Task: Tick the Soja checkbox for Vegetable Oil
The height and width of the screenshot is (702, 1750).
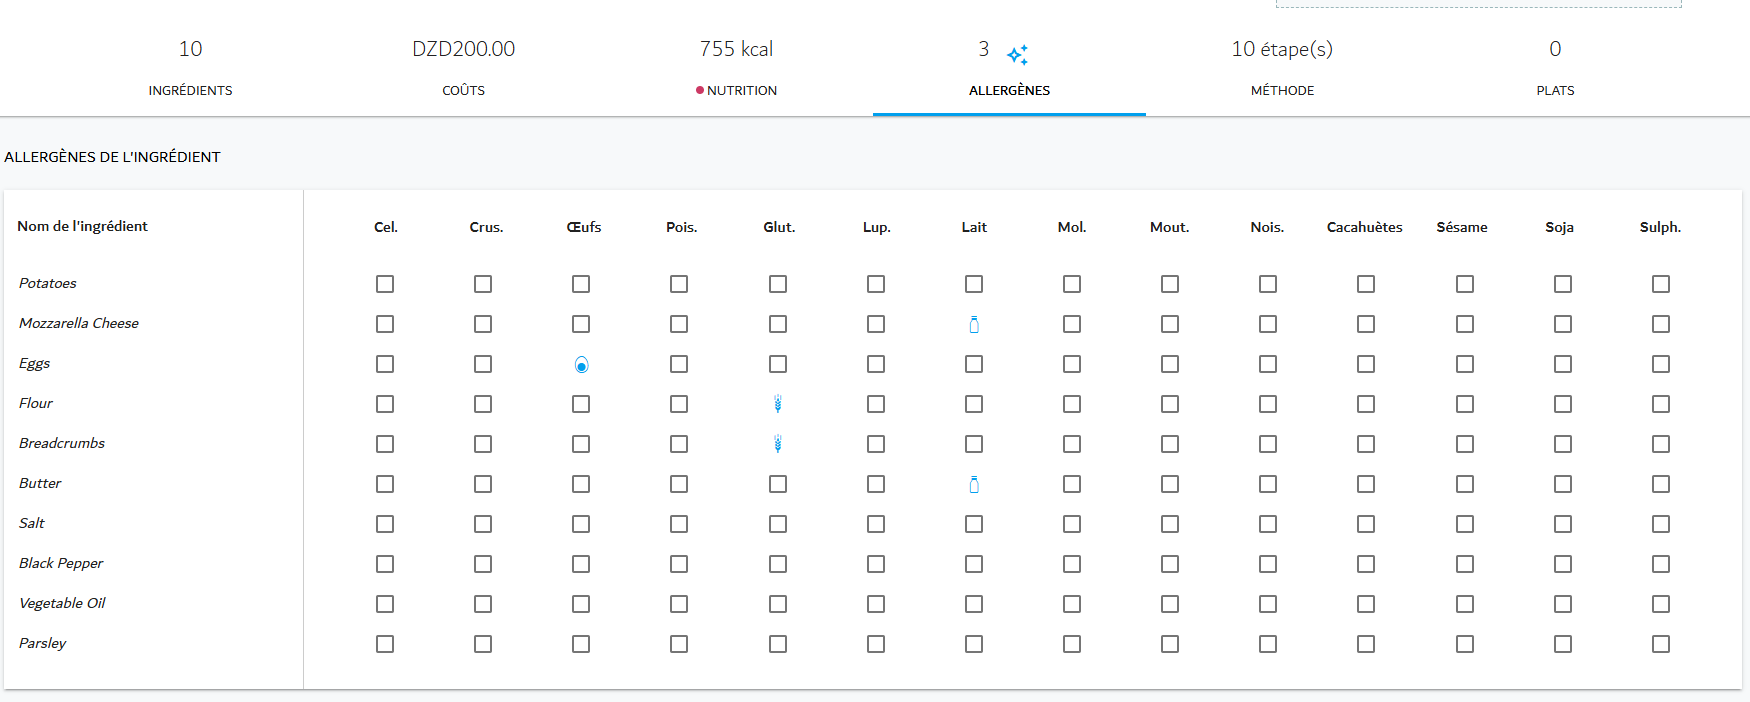Action: (1563, 604)
